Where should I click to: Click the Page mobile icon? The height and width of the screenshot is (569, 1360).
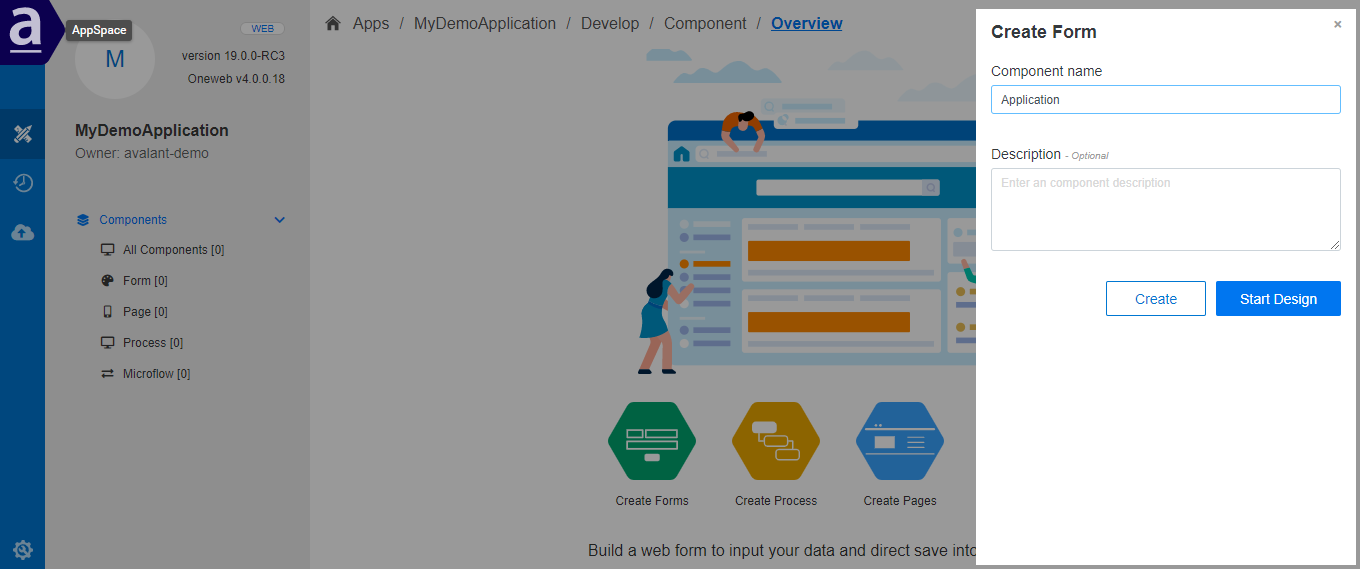108,312
